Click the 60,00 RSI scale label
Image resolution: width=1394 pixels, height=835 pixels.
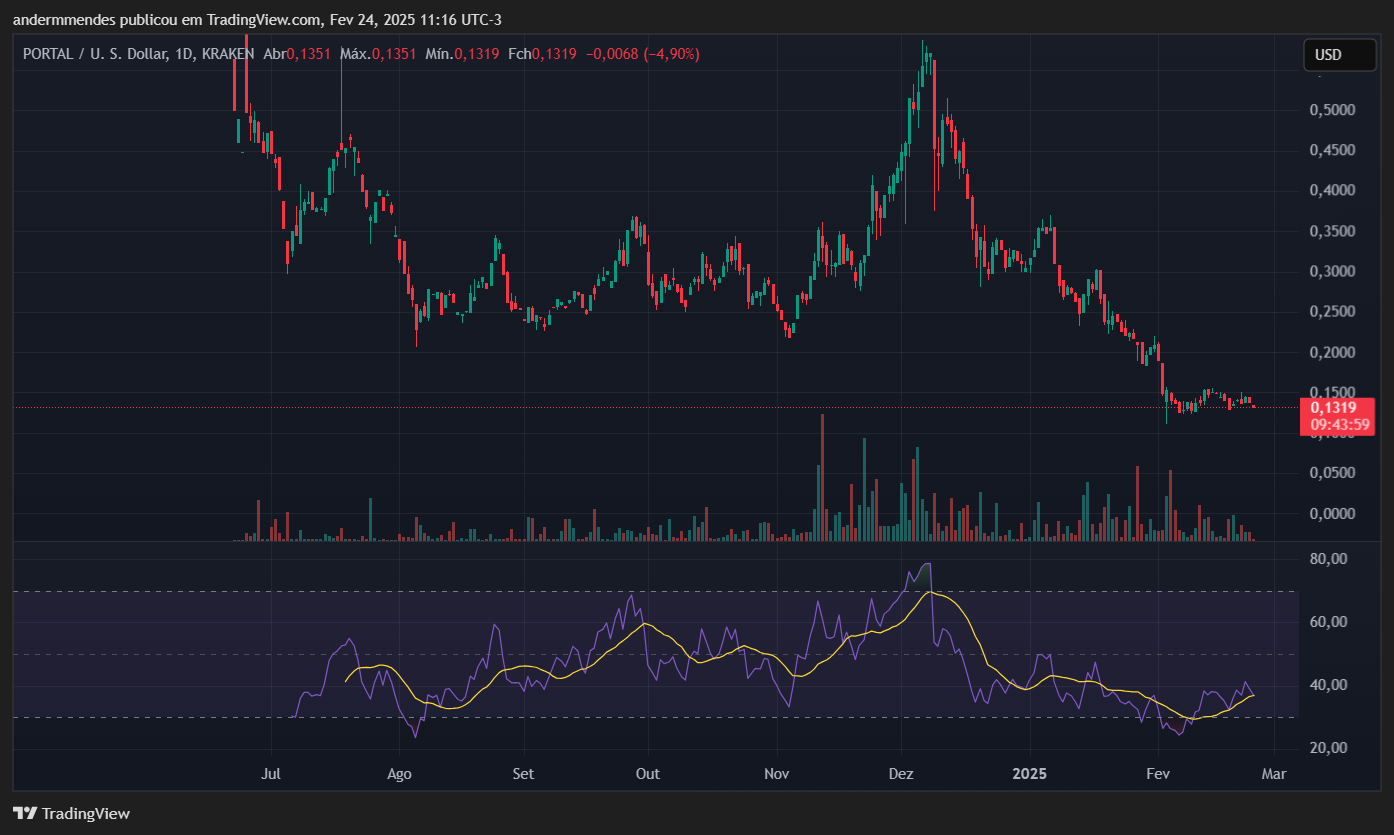1330,622
